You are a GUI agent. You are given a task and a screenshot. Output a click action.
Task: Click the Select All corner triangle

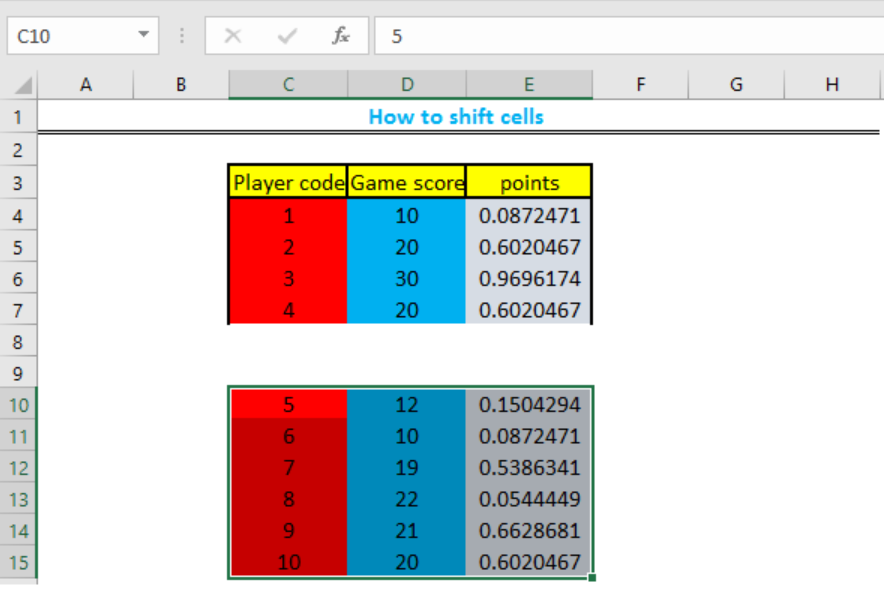click(x=23, y=85)
